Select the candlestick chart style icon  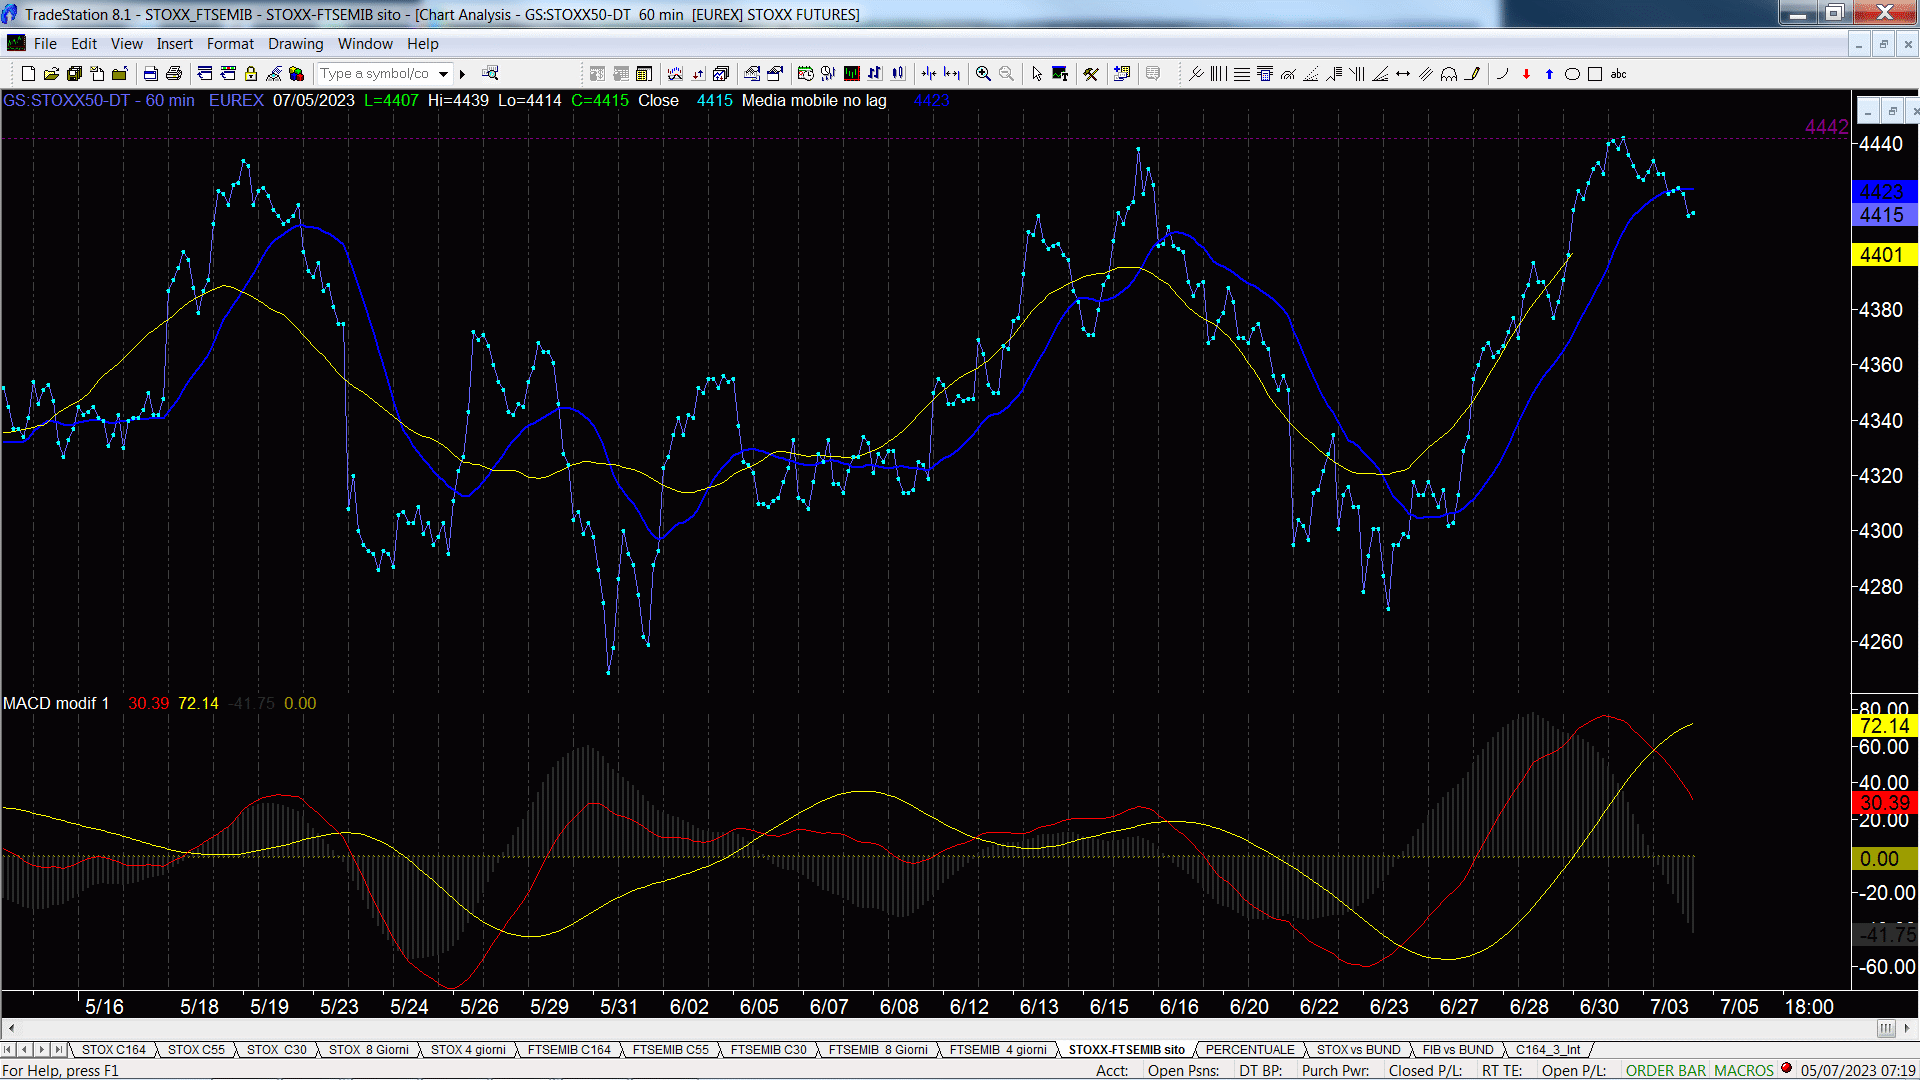click(x=898, y=73)
